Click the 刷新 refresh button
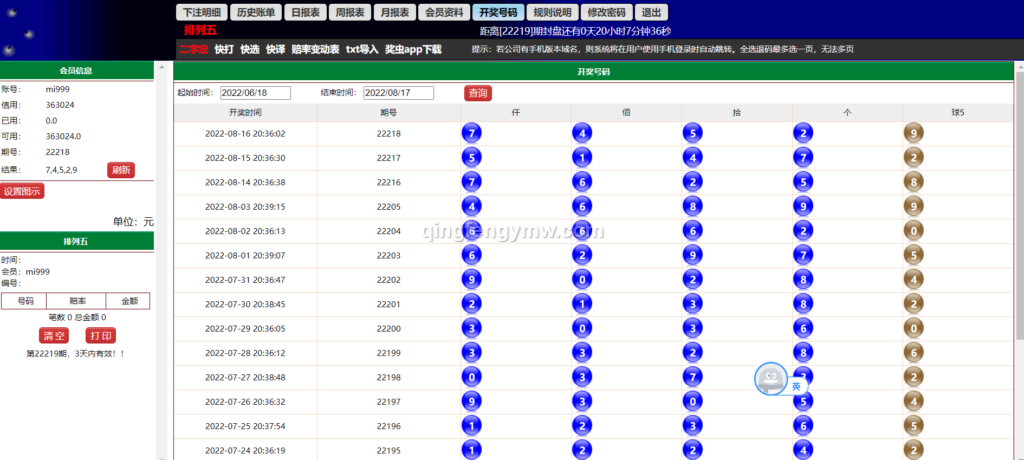 [121, 170]
